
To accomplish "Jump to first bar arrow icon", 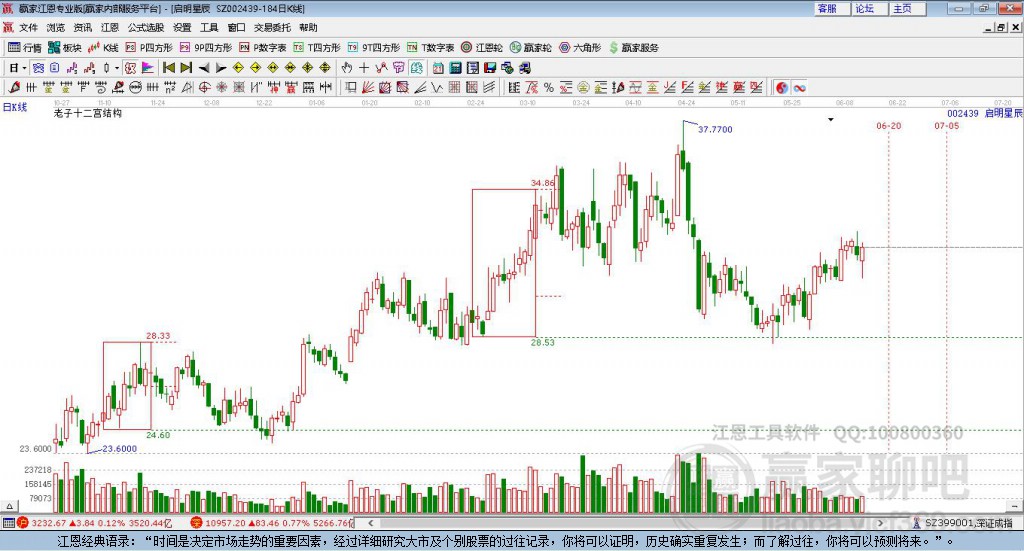I will point(168,68).
